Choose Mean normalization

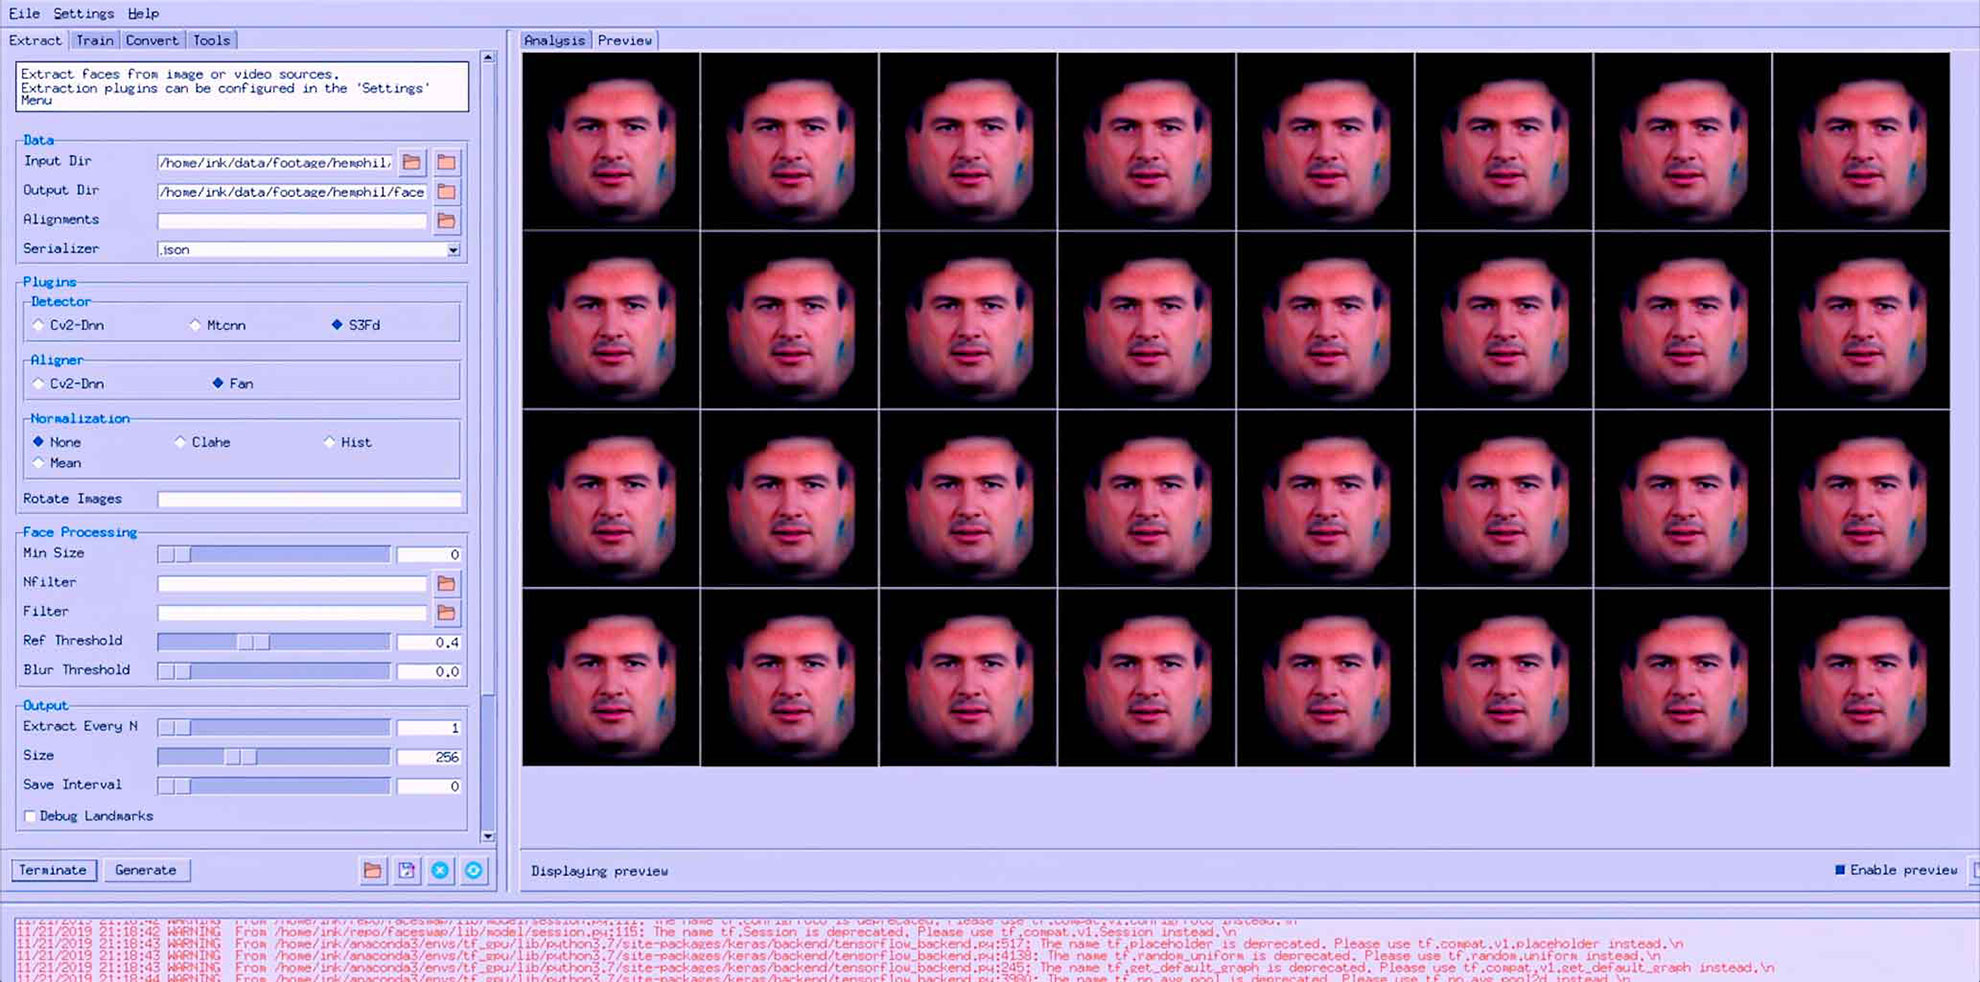57,463
